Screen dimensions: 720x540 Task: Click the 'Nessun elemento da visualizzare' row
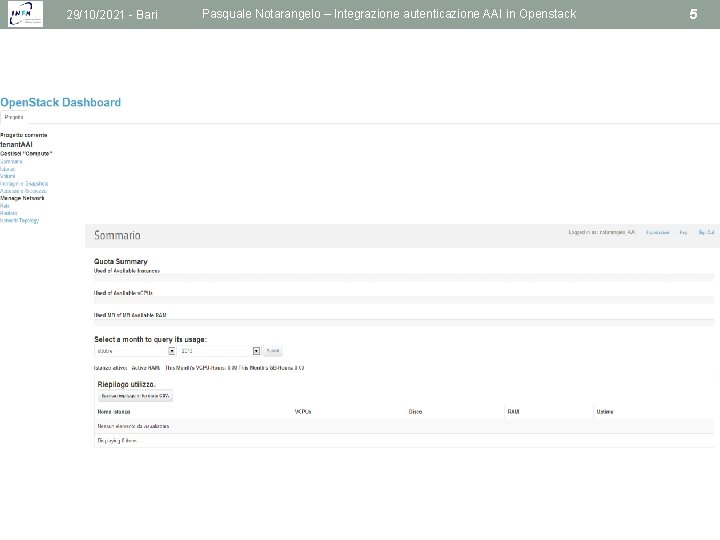pos(404,426)
